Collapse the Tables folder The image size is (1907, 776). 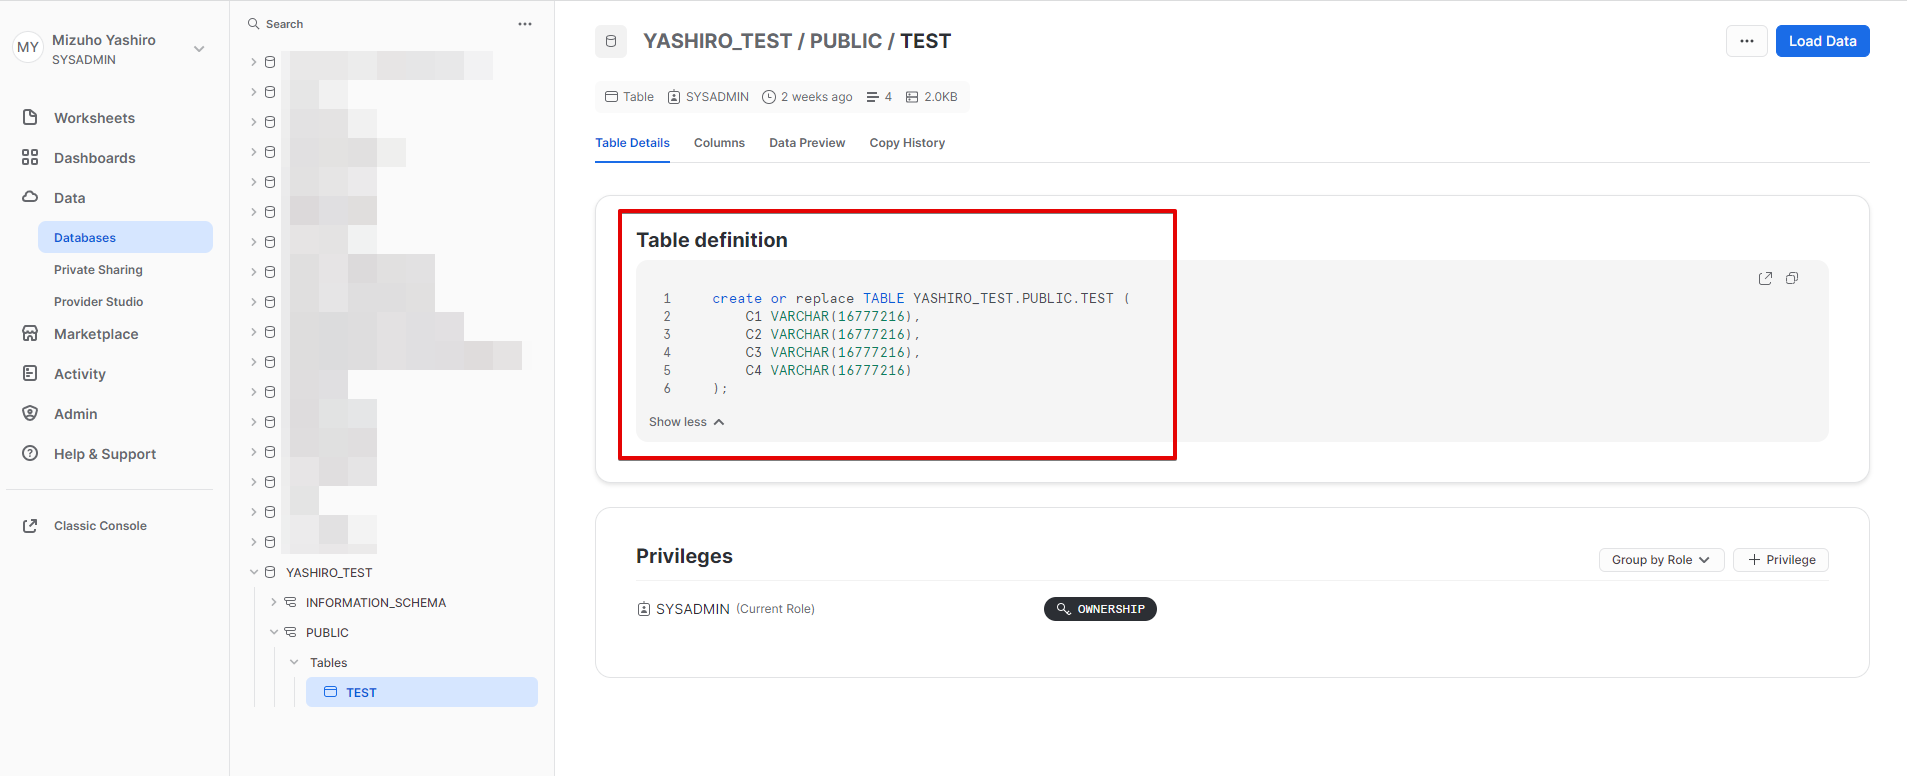294,662
